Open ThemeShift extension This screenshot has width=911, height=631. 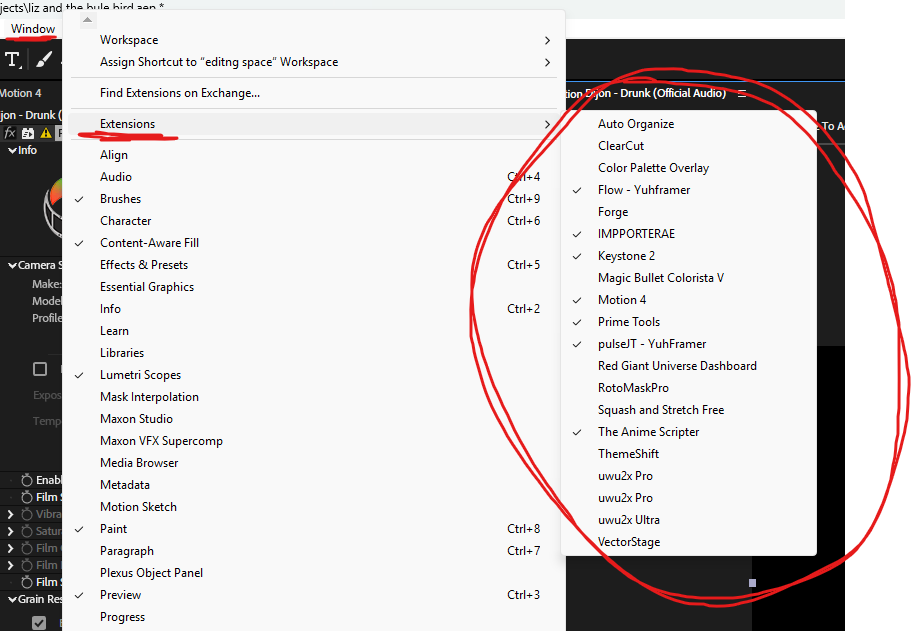pyautogui.click(x=688, y=454)
